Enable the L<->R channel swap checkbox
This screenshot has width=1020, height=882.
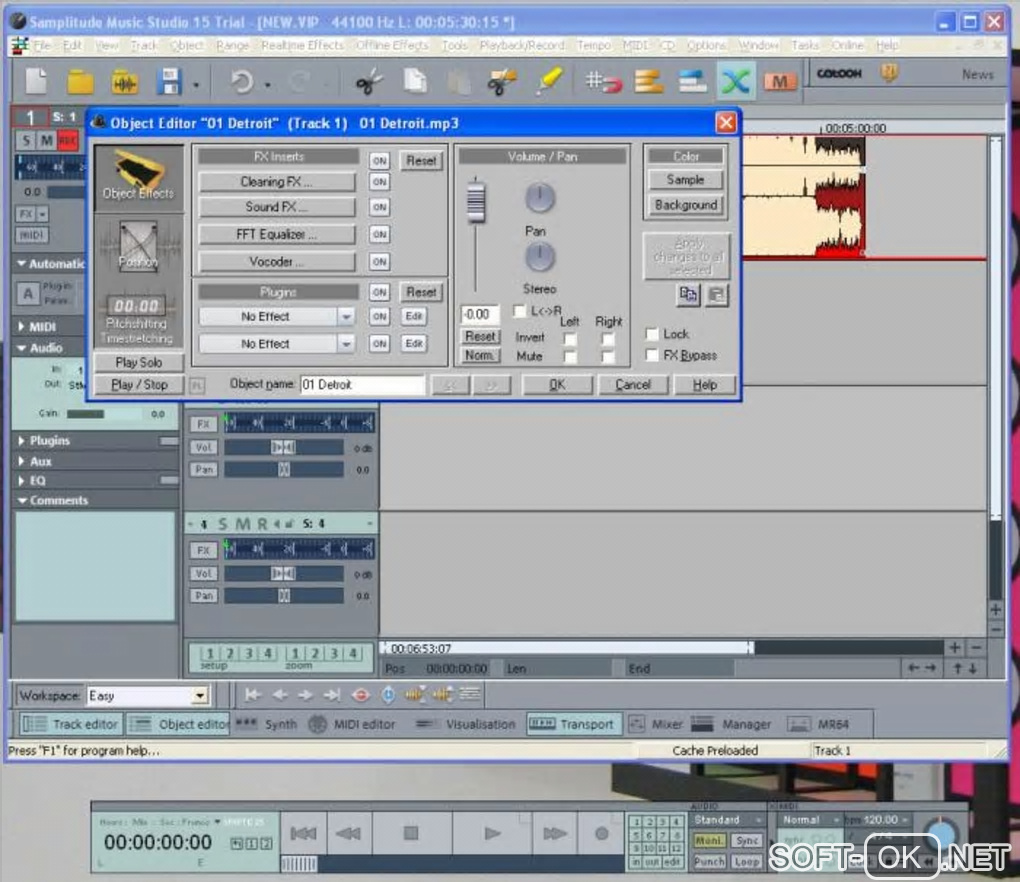pos(519,311)
